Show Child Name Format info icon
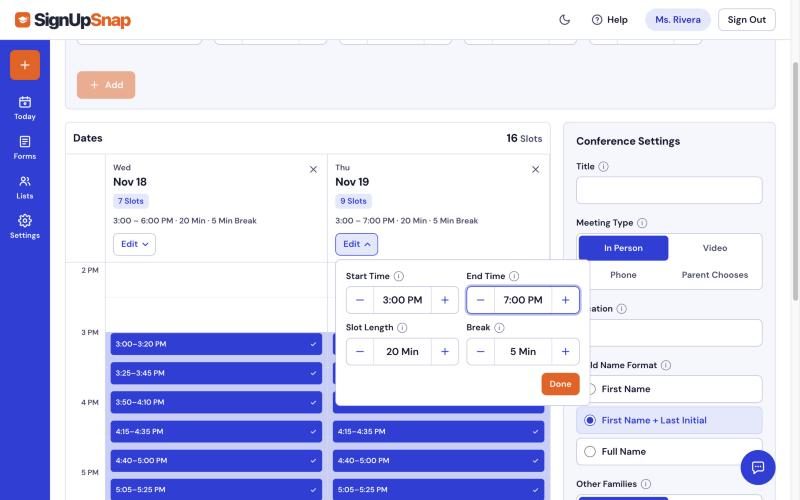800x500 pixels. [666, 365]
